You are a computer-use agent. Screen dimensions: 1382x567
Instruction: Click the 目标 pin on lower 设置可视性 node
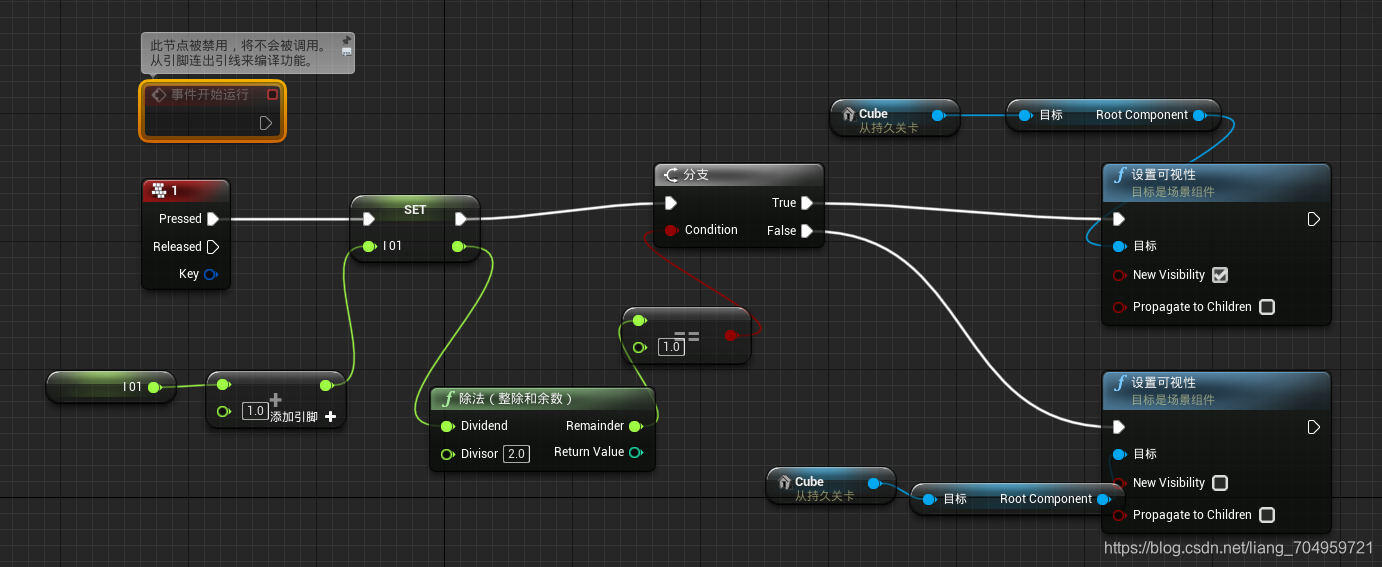coord(1119,455)
